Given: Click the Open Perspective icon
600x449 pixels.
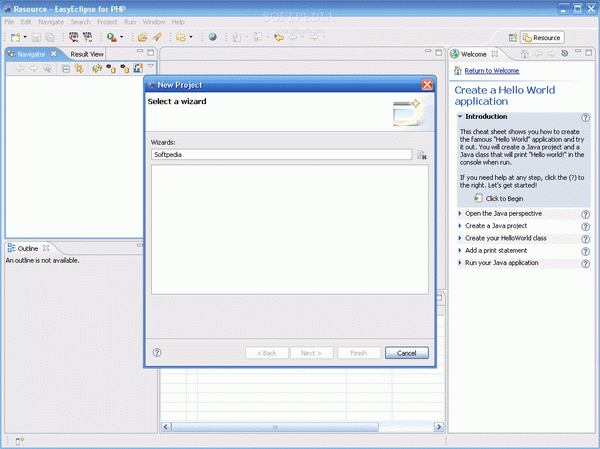Looking at the screenshot, I should click(513, 38).
